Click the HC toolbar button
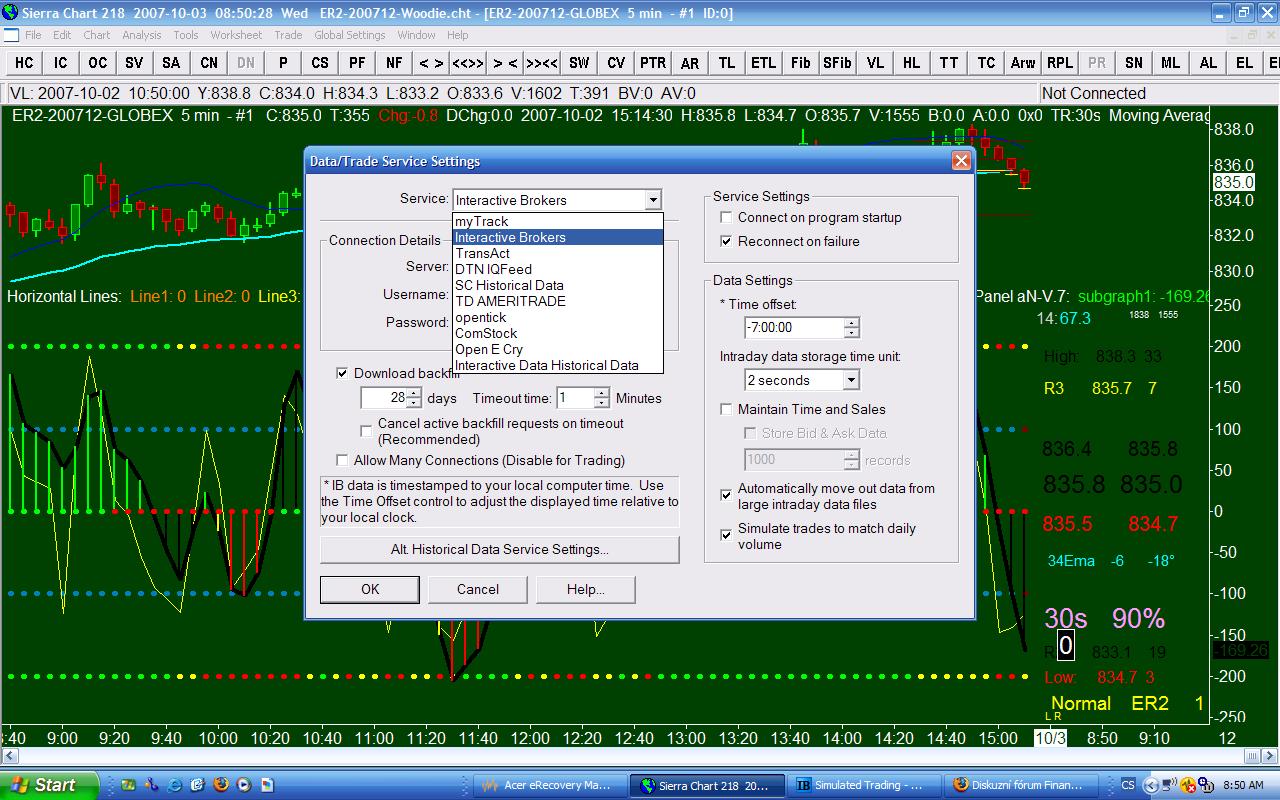Image resolution: width=1280 pixels, height=800 pixels. [24, 63]
